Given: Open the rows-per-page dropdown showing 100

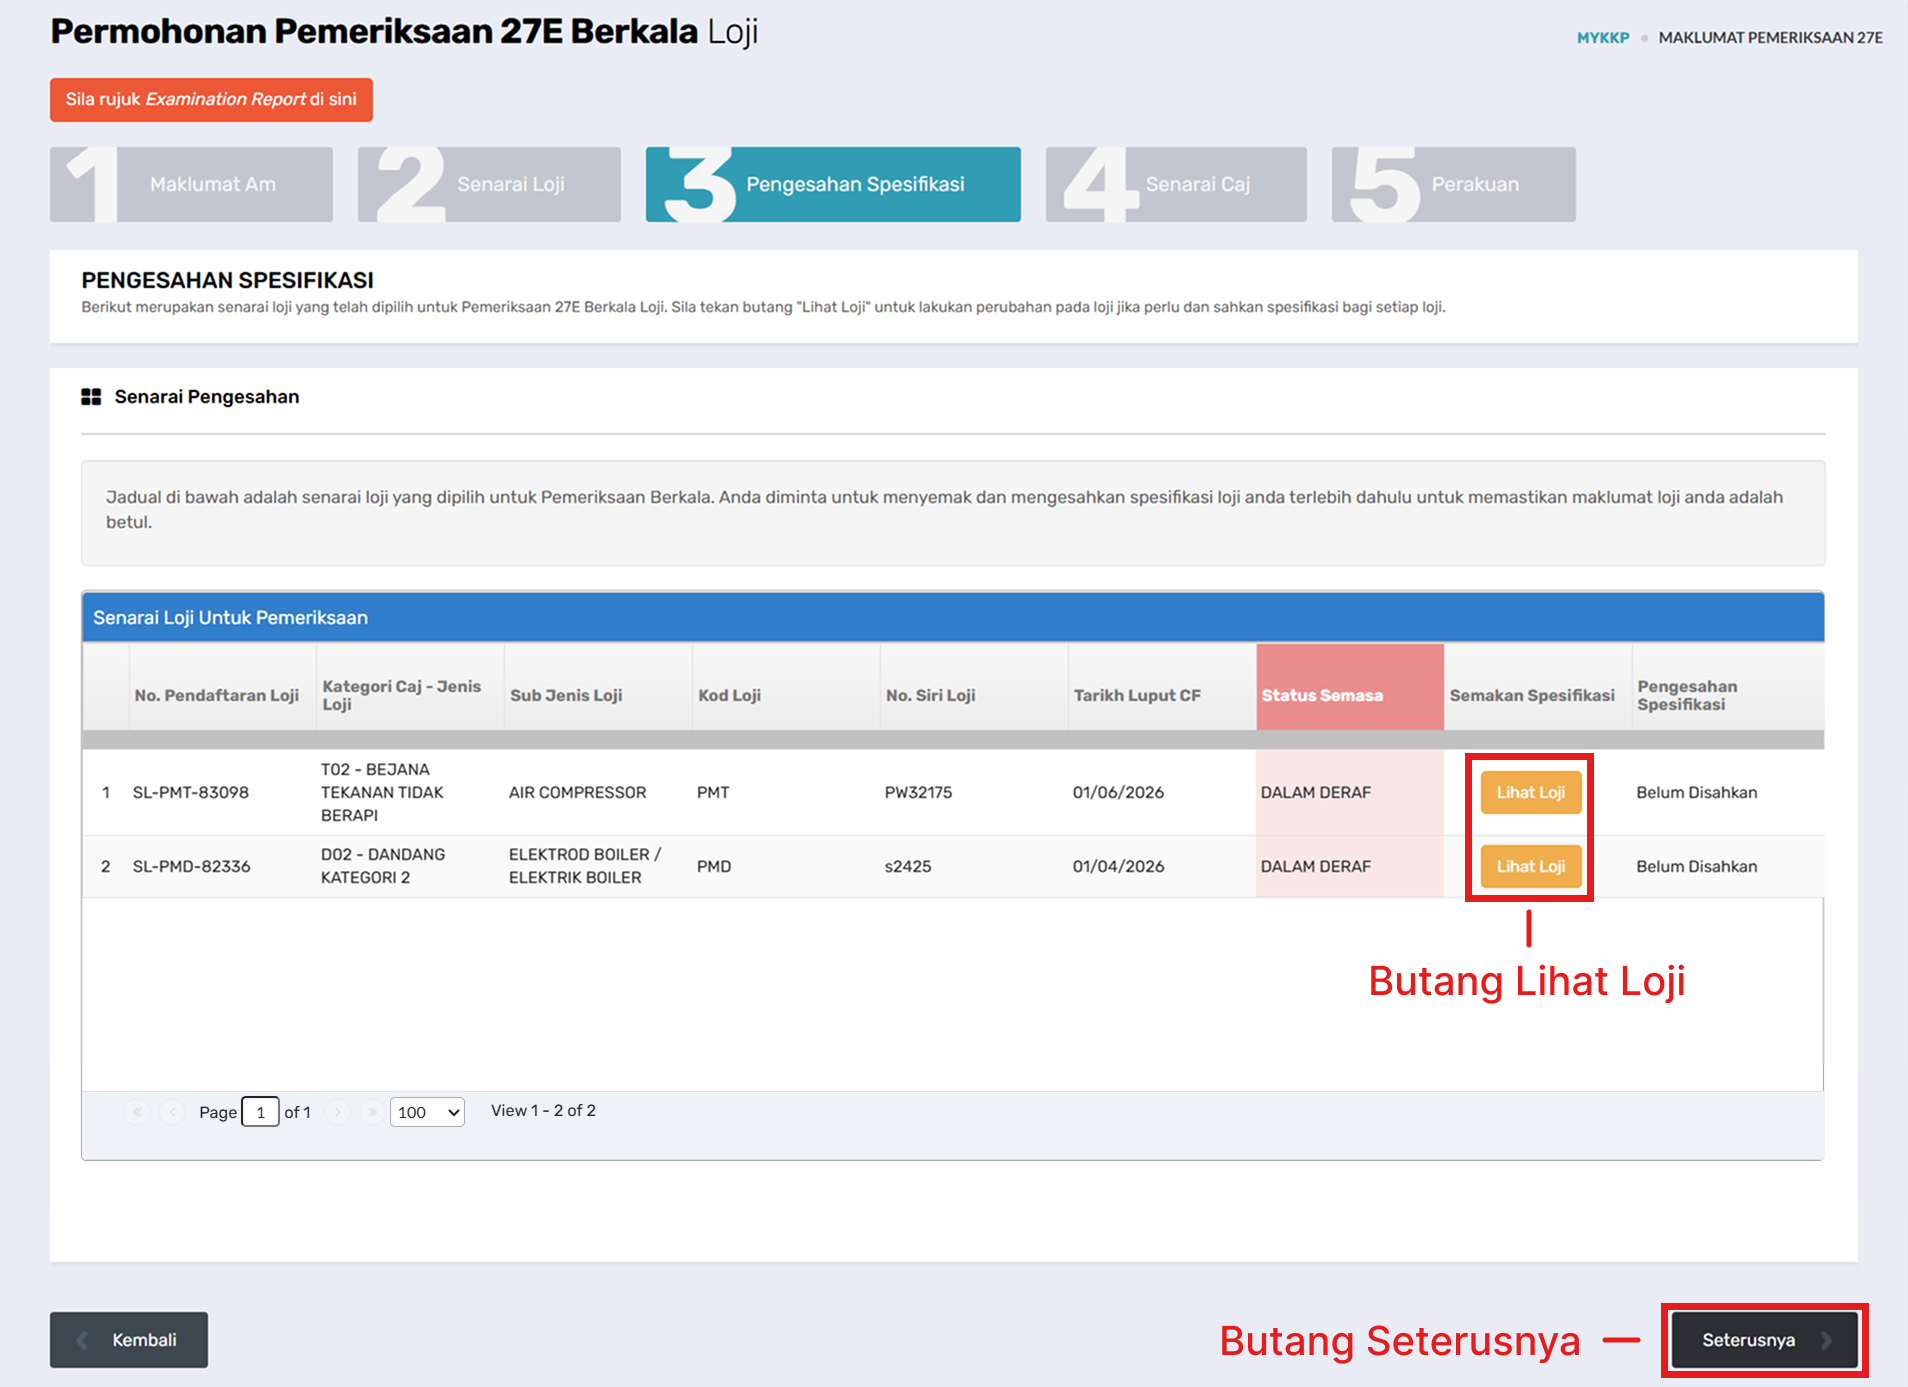Looking at the screenshot, I should pyautogui.click(x=427, y=1112).
